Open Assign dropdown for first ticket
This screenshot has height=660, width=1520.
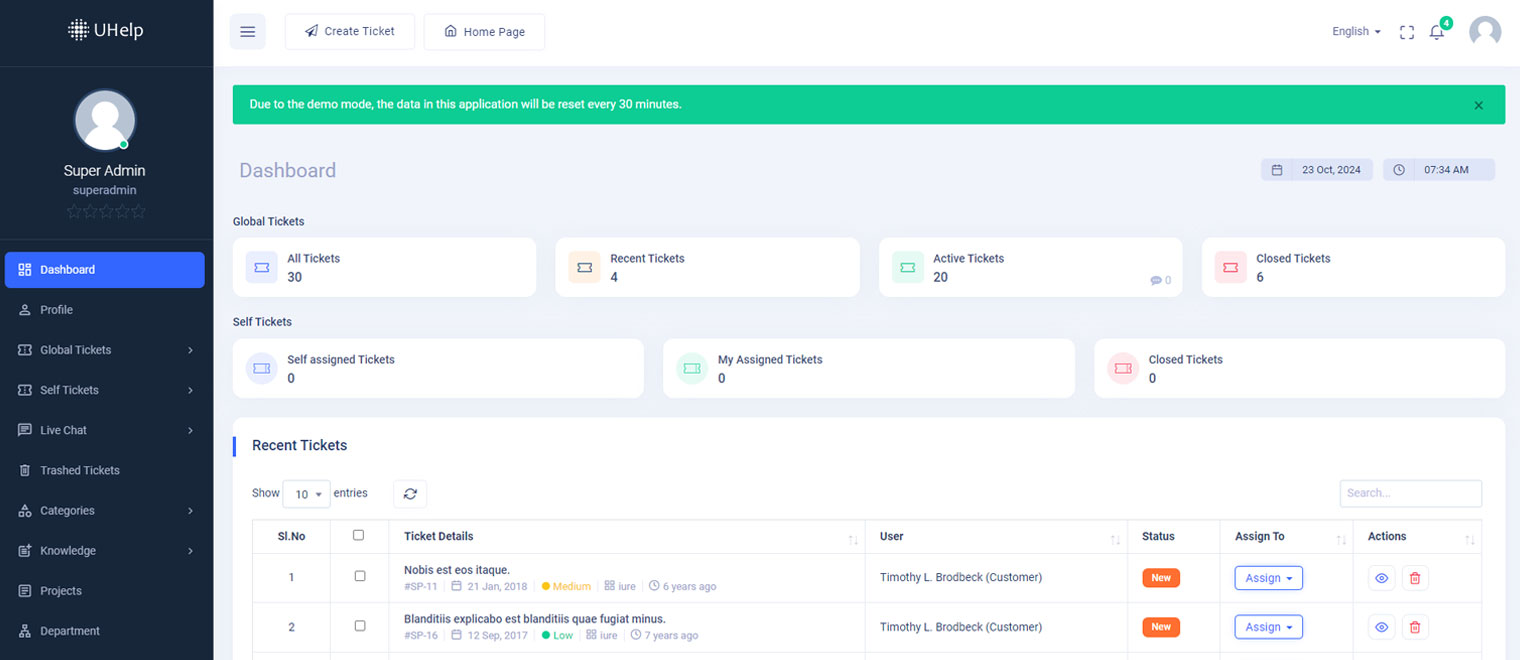tap(1268, 578)
